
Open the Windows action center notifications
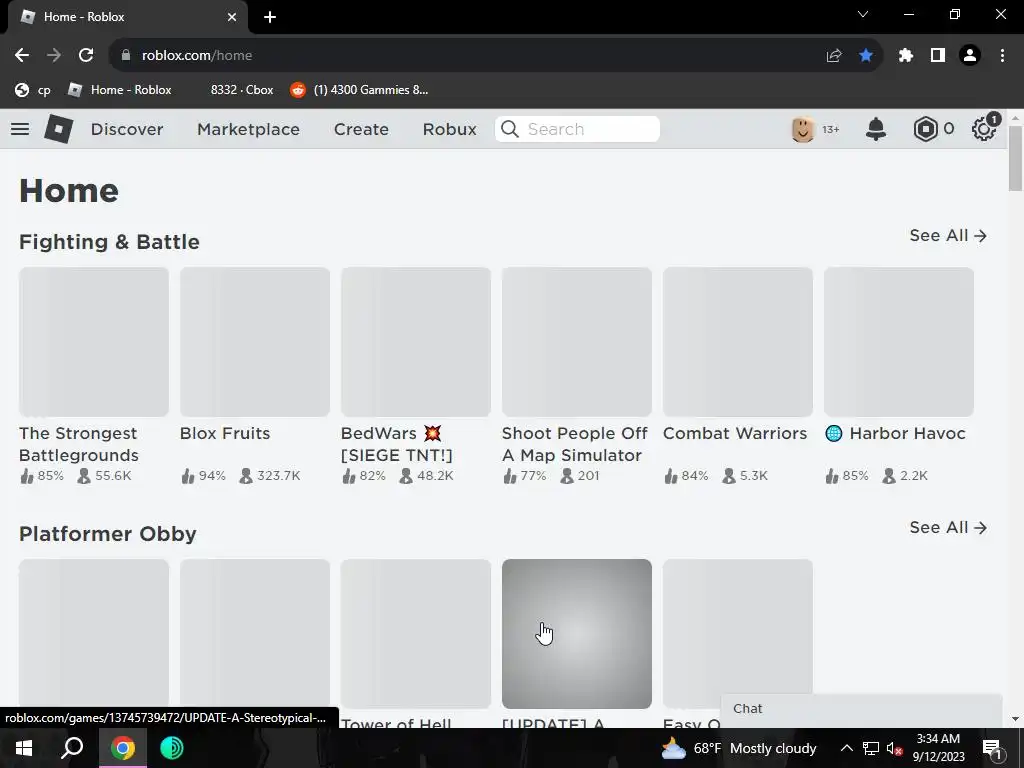pyautogui.click(x=992, y=748)
